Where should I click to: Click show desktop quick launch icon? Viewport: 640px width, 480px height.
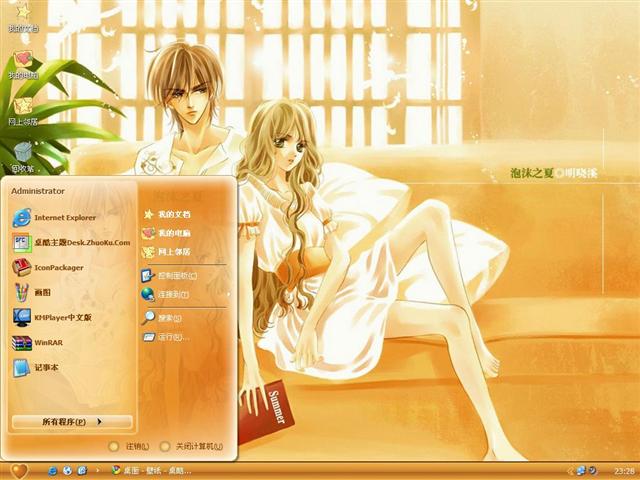[82, 471]
